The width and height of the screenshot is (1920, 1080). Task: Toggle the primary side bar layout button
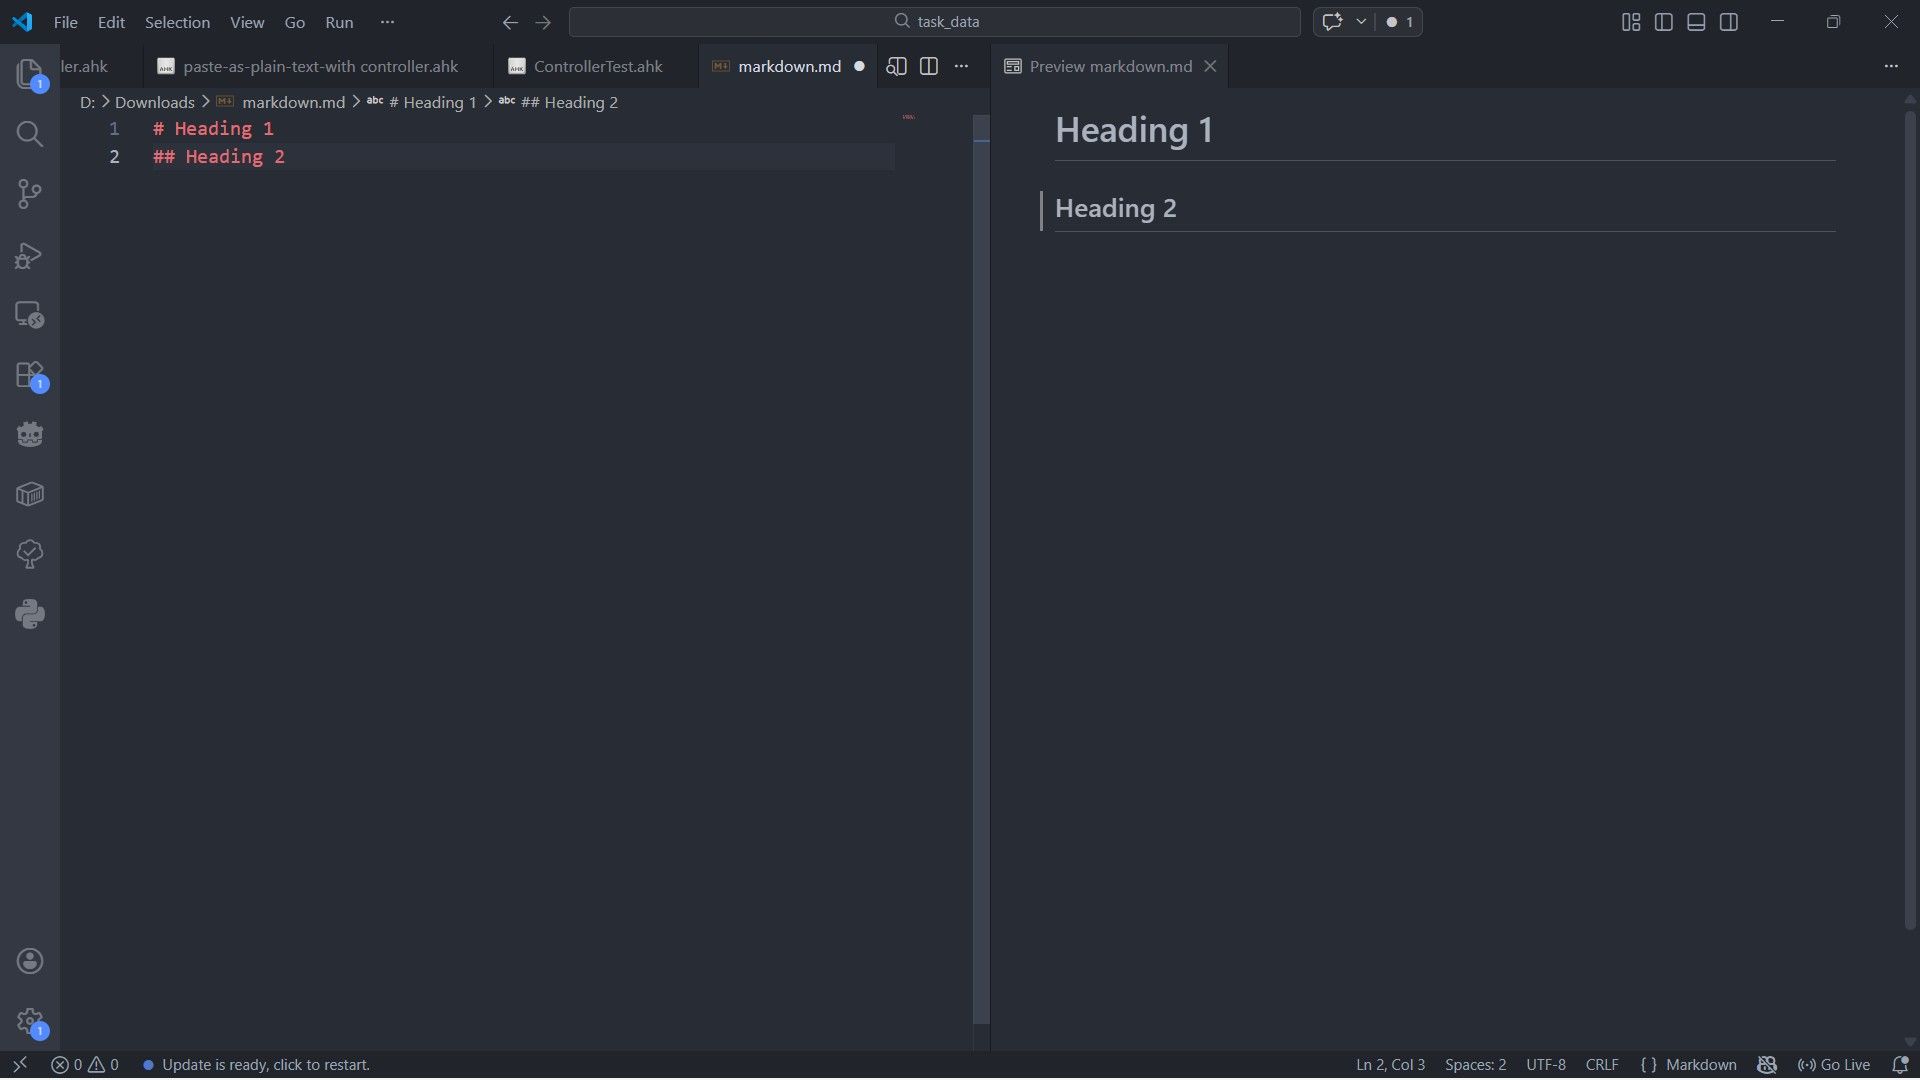click(1664, 22)
